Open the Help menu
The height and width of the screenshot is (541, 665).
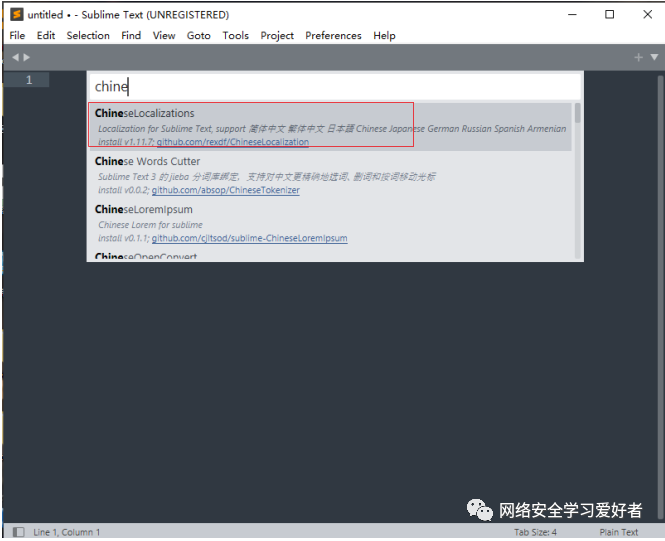(384, 36)
